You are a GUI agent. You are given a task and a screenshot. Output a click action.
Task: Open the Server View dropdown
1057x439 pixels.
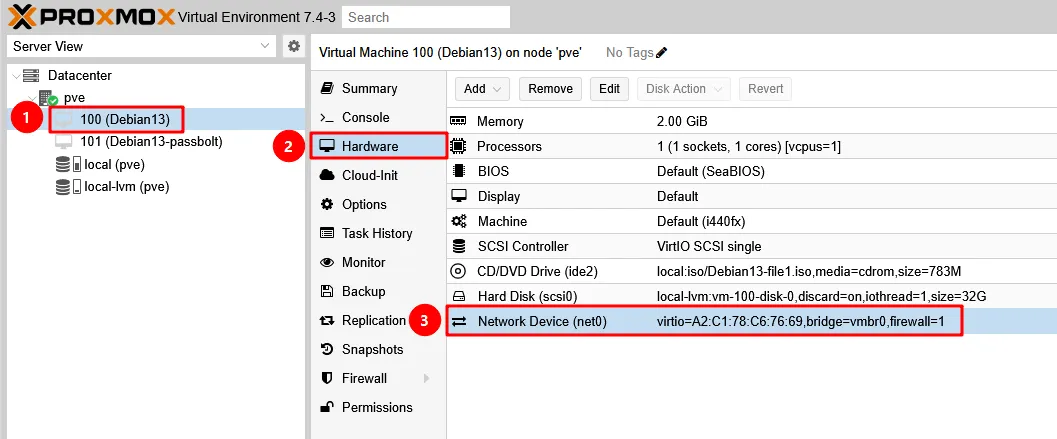(142, 47)
